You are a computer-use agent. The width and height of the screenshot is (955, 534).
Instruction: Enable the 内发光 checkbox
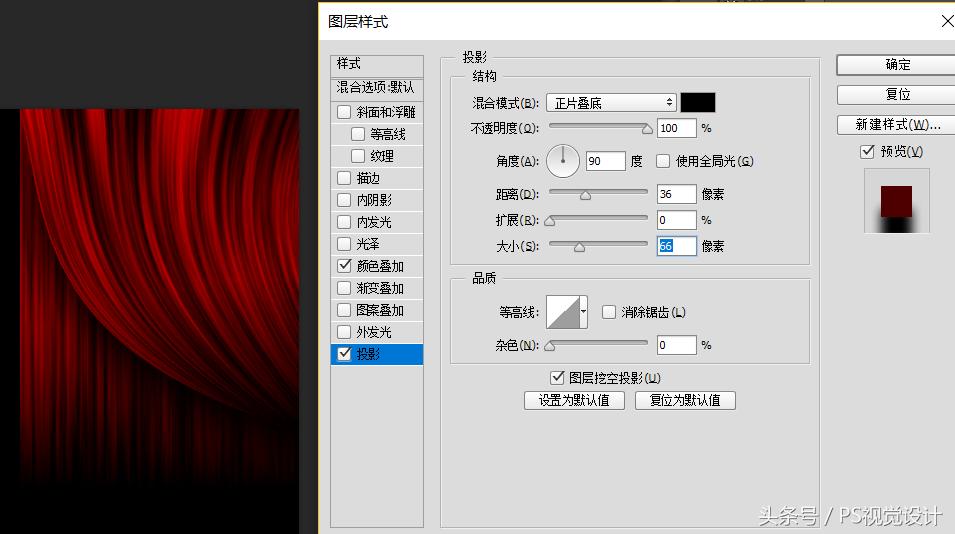(x=344, y=222)
